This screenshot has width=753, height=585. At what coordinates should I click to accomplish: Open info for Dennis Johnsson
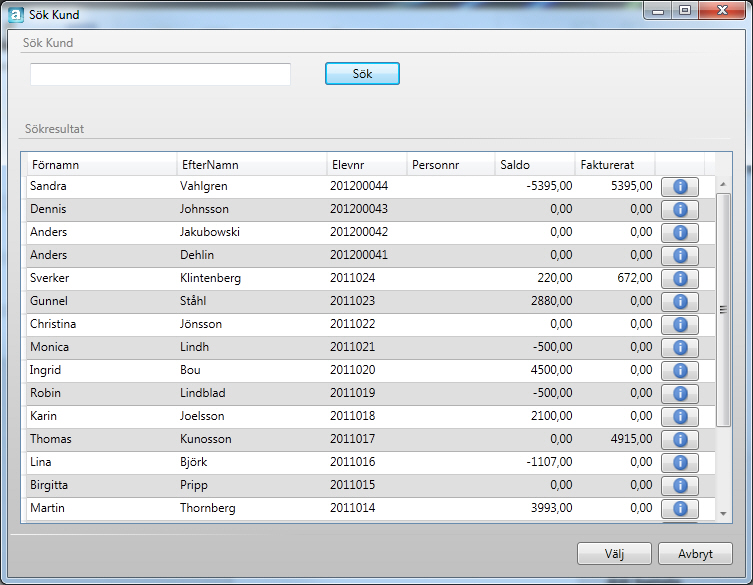coord(680,209)
